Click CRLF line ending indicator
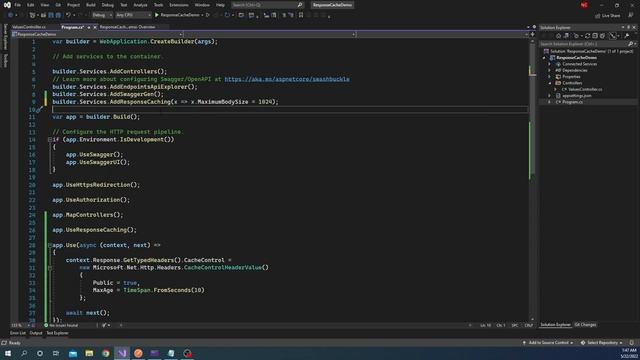This screenshot has width=640, height=360. (529, 325)
